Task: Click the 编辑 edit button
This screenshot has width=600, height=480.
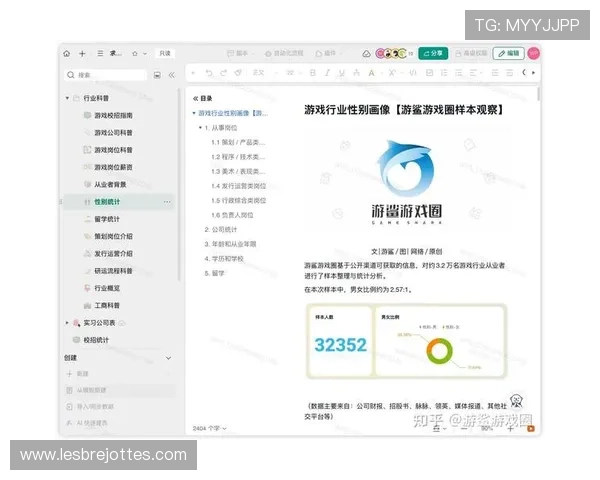Action: tap(509, 53)
